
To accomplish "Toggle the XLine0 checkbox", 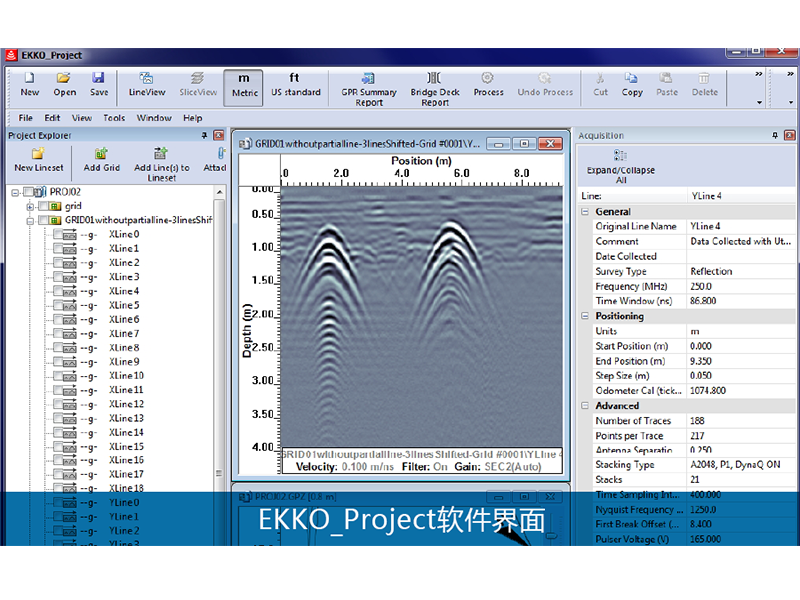I will (58, 234).
